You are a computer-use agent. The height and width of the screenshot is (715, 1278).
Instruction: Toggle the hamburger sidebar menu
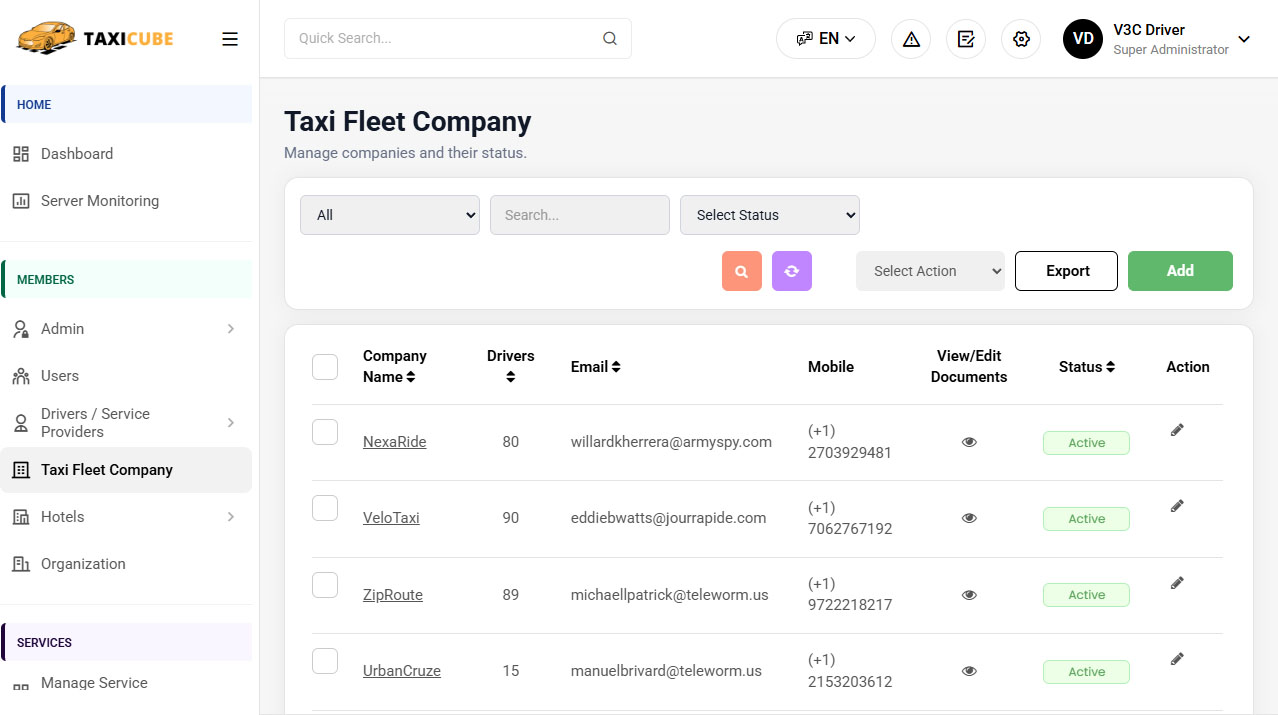[x=230, y=39]
